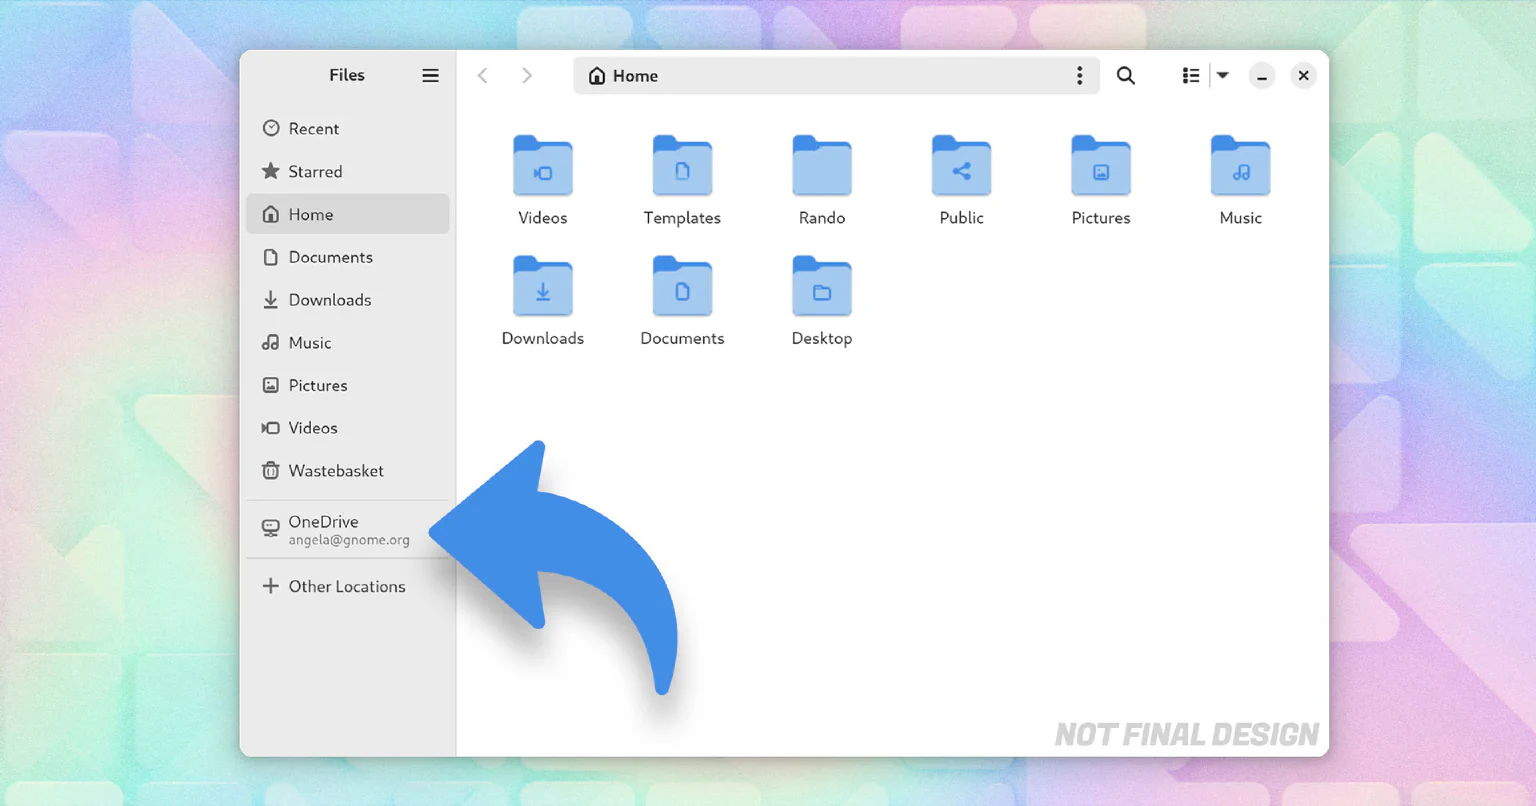Select the Pictures folder icon
Image resolution: width=1536 pixels, height=806 pixels.
[x=1101, y=166]
